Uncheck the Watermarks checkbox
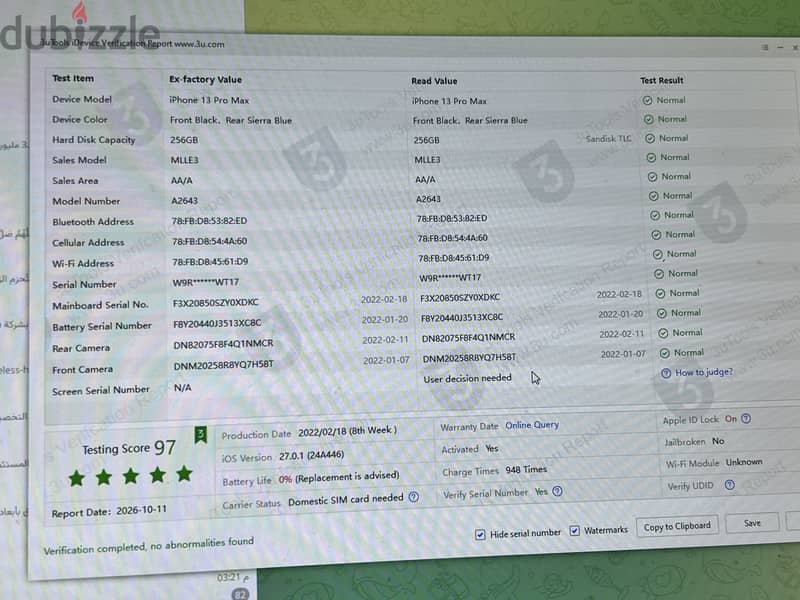Screen dimensions: 800x600 [x=574, y=531]
